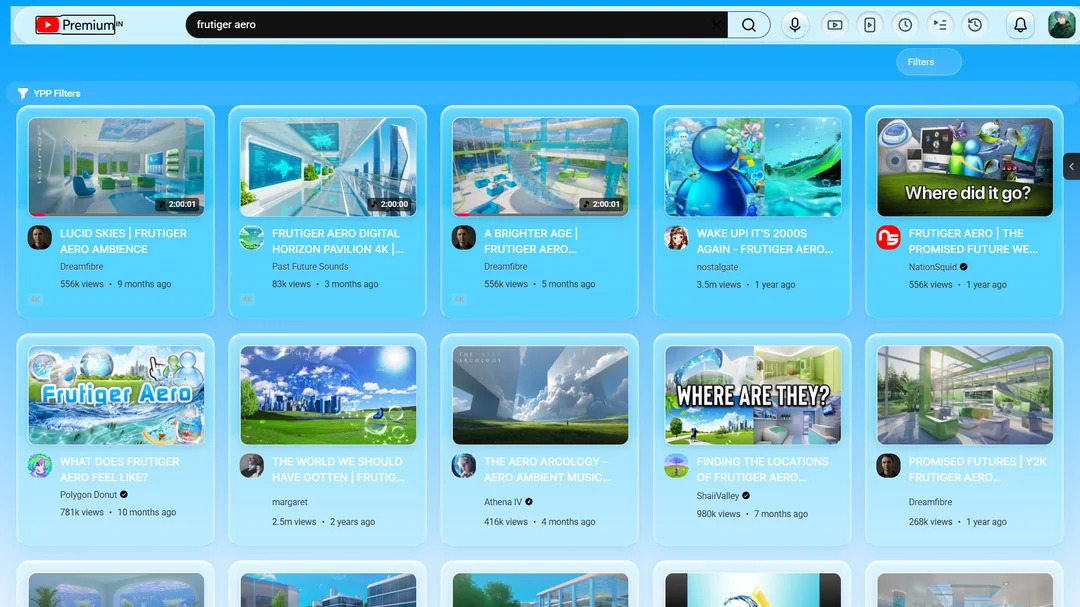Click Past Future Sounds channel avatar
This screenshot has height=607, width=1080.
(x=251, y=238)
